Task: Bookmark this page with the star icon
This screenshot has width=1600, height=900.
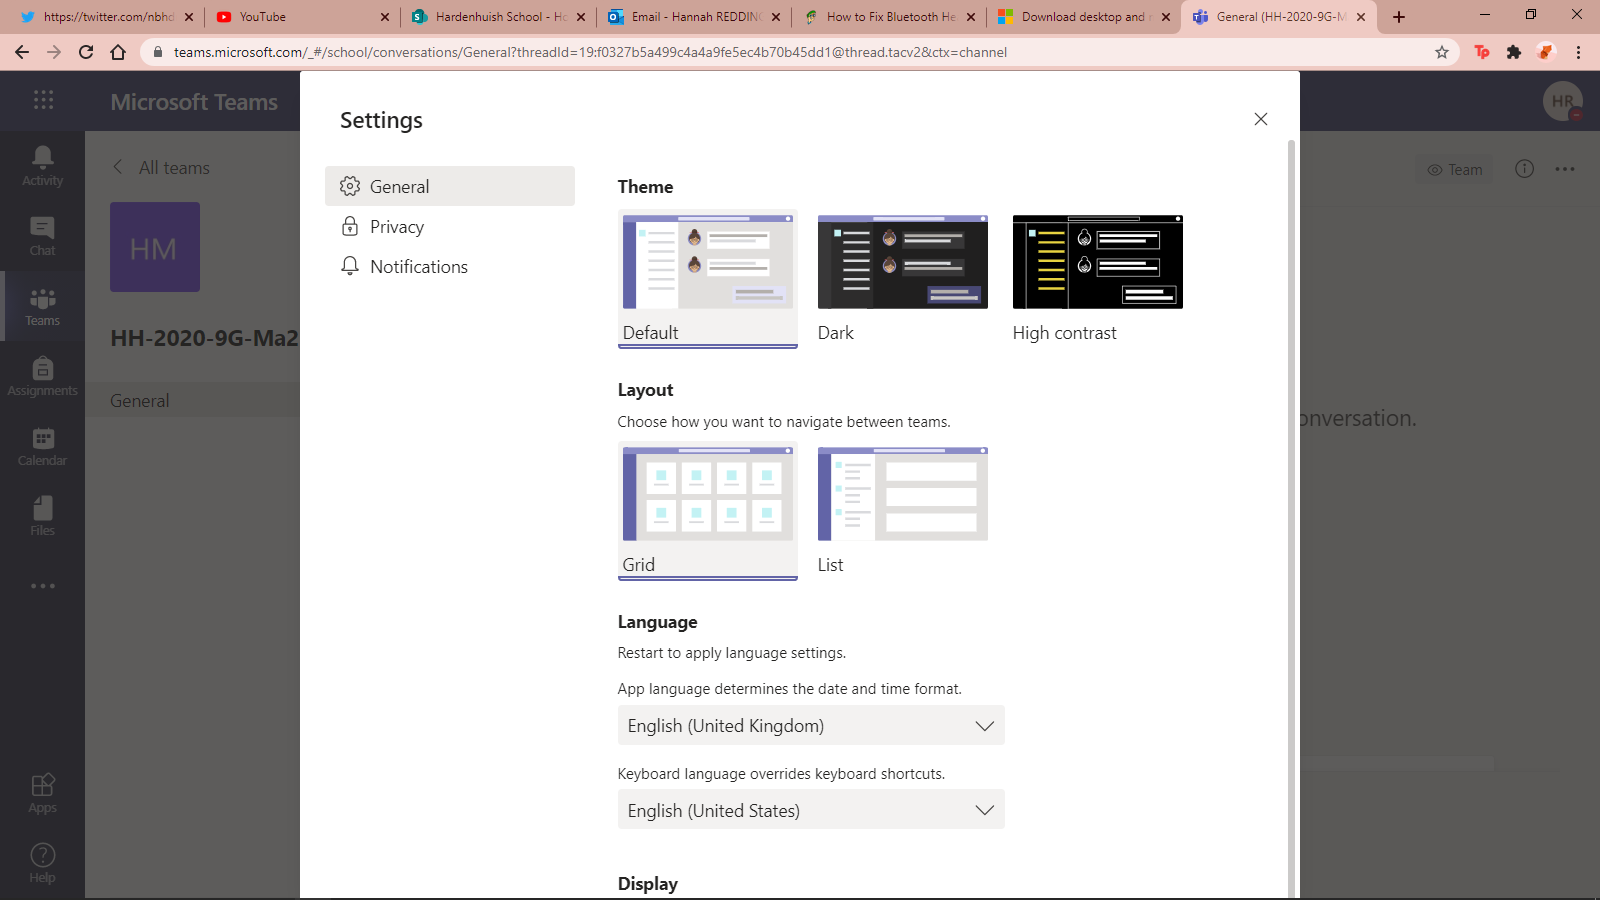Action: coord(1442,52)
